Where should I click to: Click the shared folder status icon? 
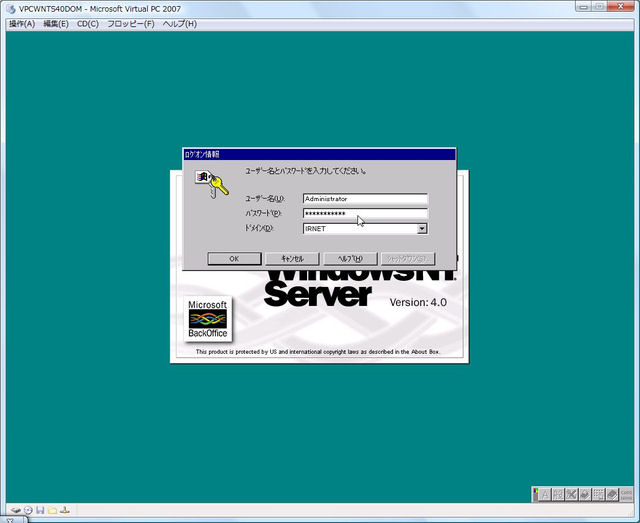click(52, 510)
